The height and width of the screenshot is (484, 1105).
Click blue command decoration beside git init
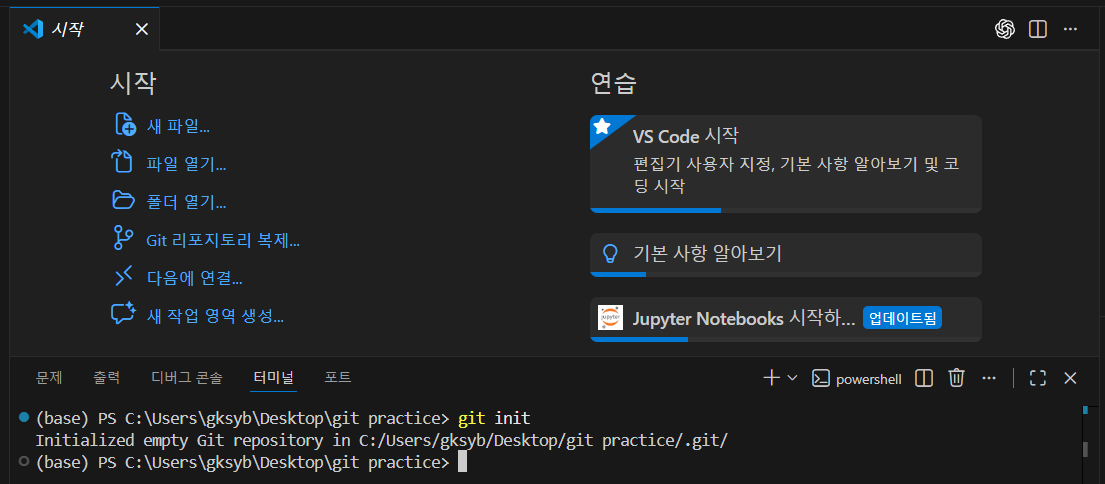[x=24, y=418]
